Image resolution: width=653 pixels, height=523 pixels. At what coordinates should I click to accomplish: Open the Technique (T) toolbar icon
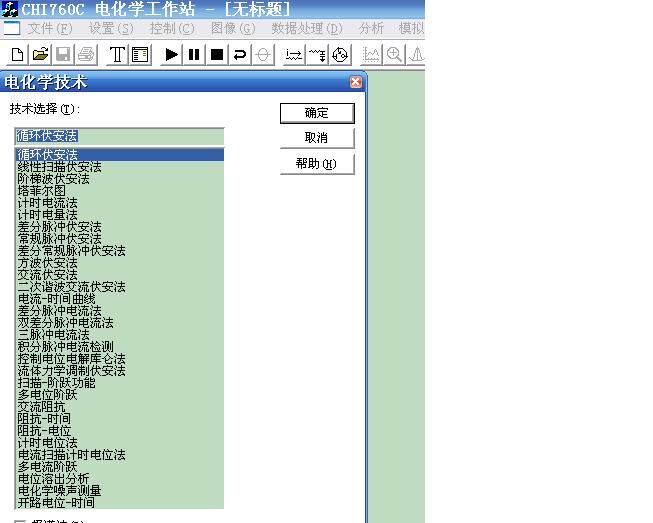click(x=117, y=55)
